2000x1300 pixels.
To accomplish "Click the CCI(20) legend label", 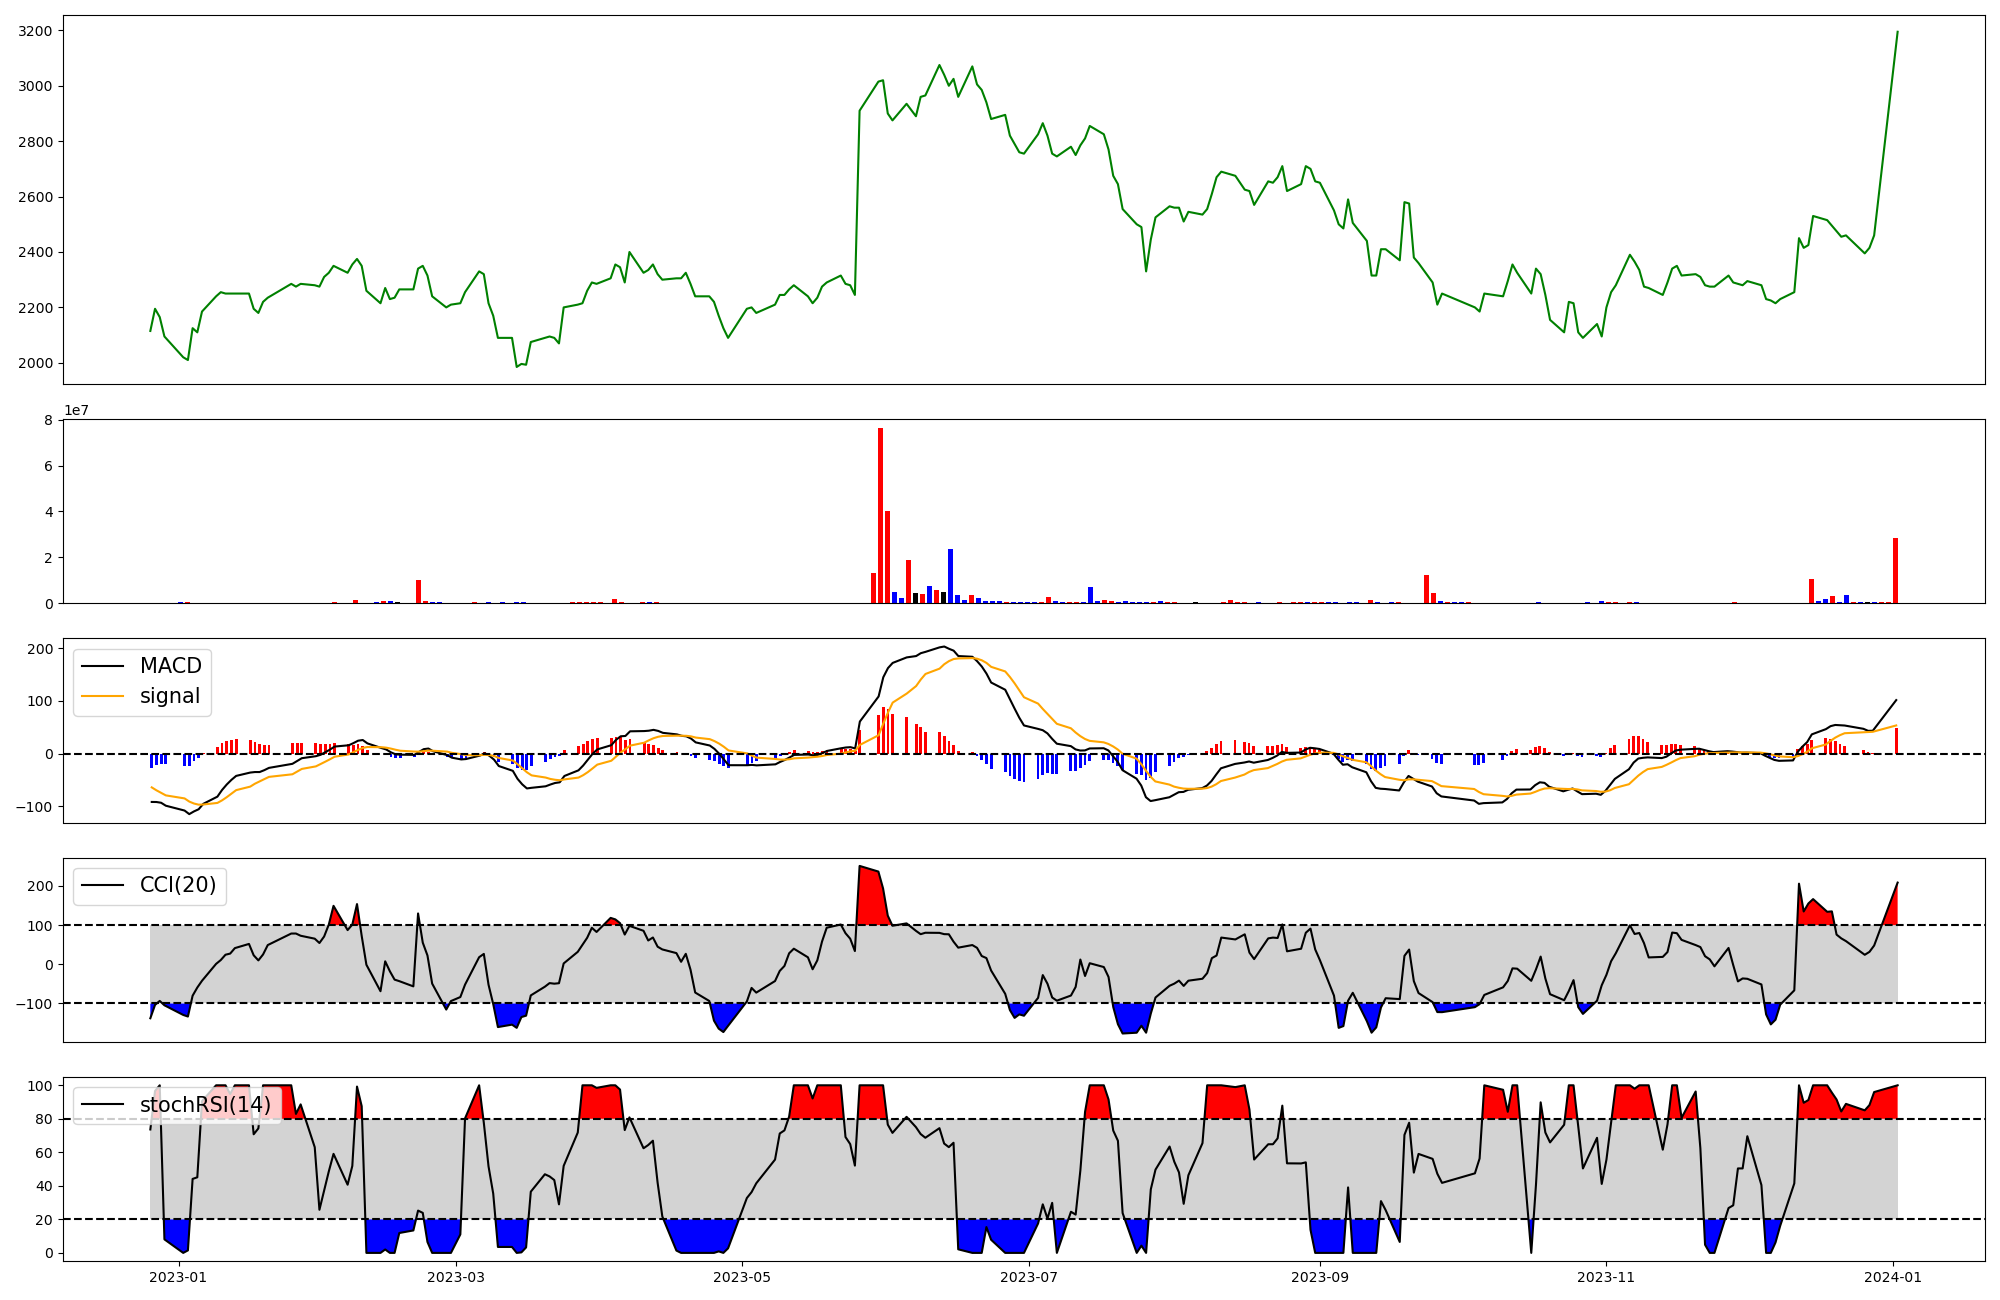I will pos(177,885).
